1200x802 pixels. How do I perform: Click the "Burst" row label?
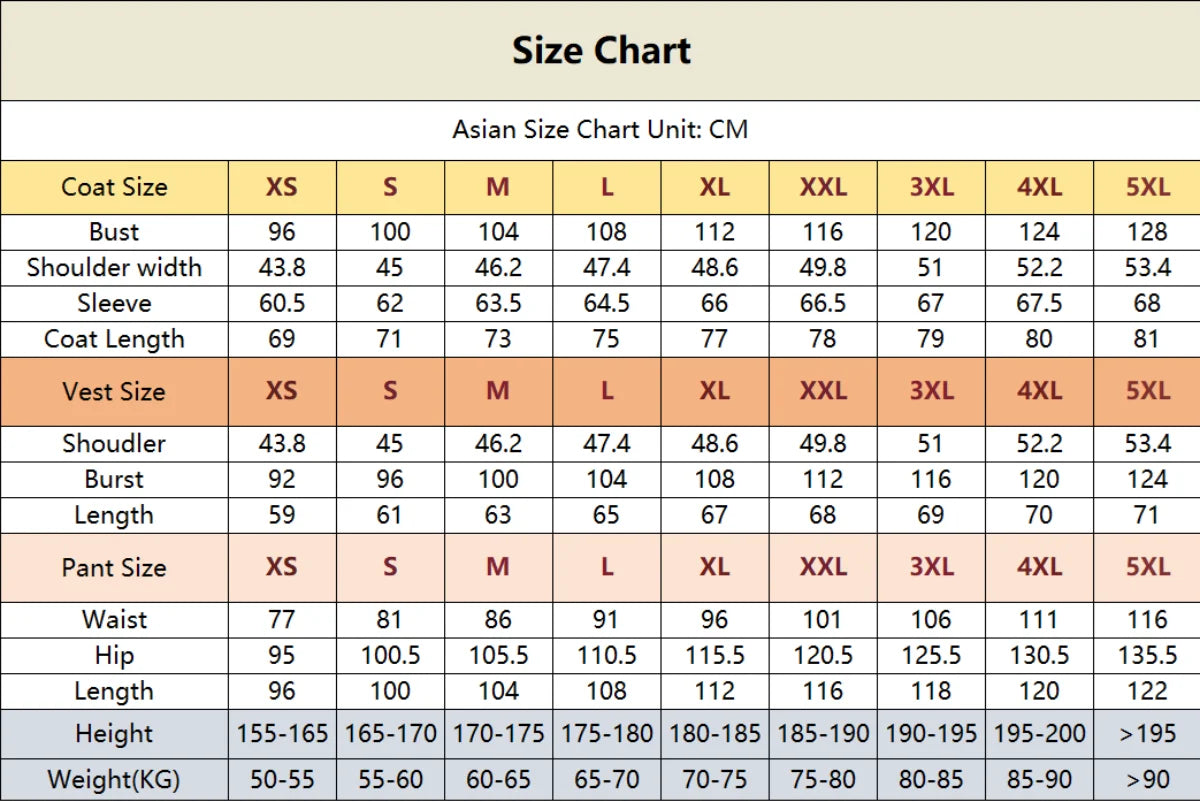tap(114, 479)
